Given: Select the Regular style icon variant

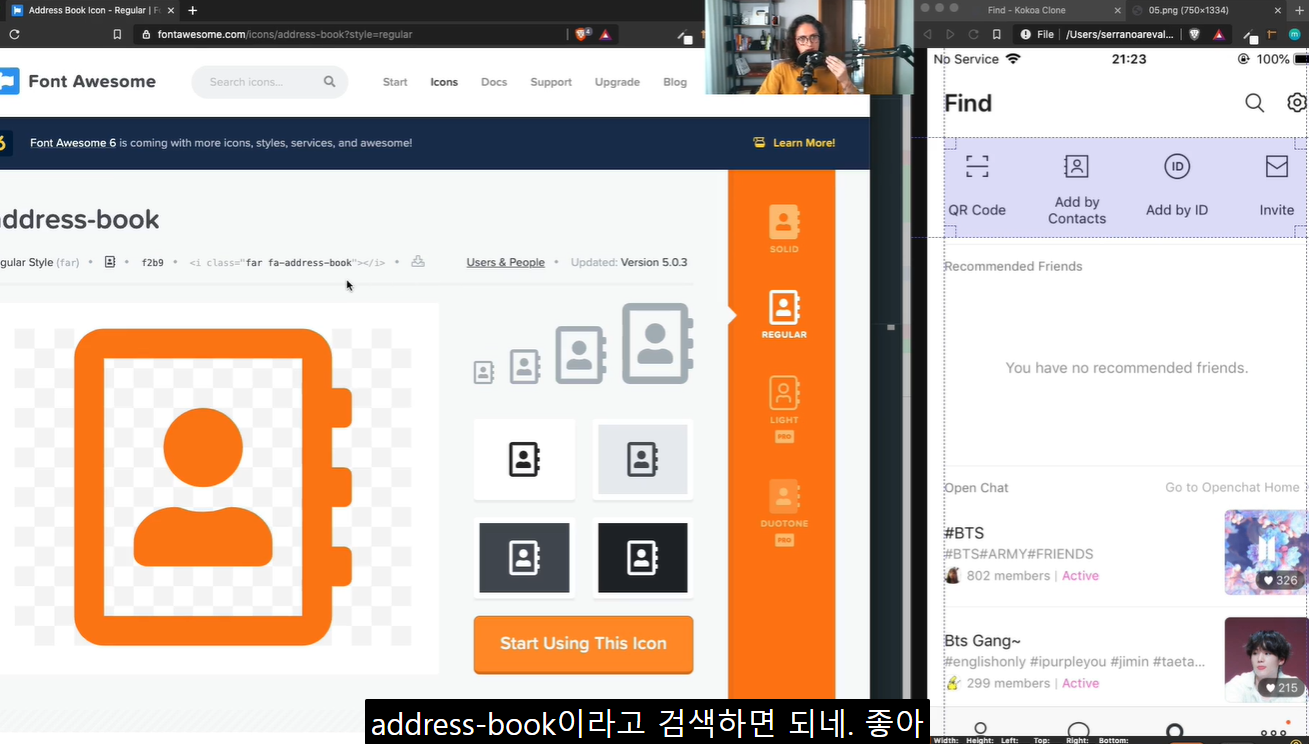Looking at the screenshot, I should click(x=784, y=314).
